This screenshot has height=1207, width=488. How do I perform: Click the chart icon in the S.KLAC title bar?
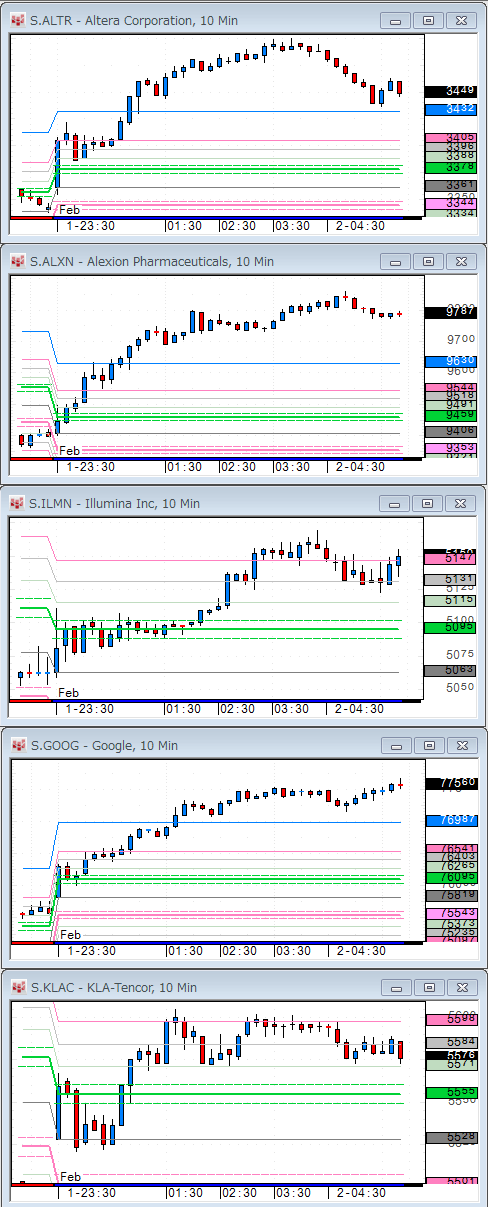[17, 988]
